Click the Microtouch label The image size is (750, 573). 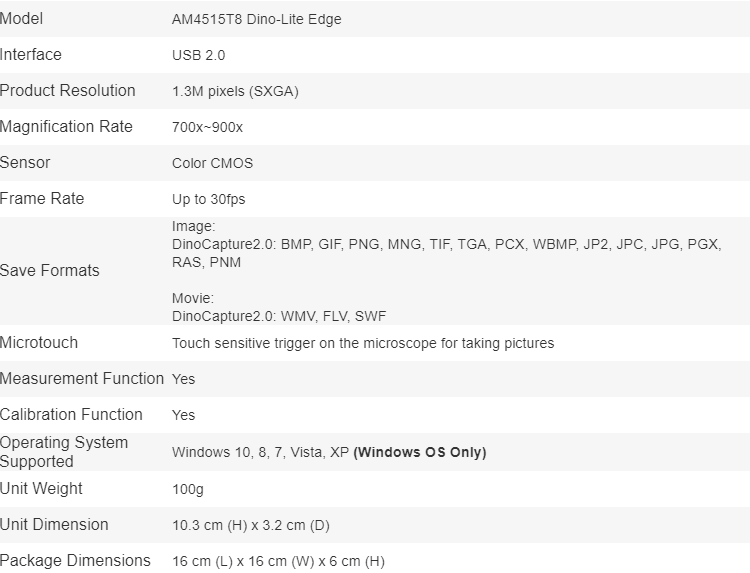click(39, 343)
